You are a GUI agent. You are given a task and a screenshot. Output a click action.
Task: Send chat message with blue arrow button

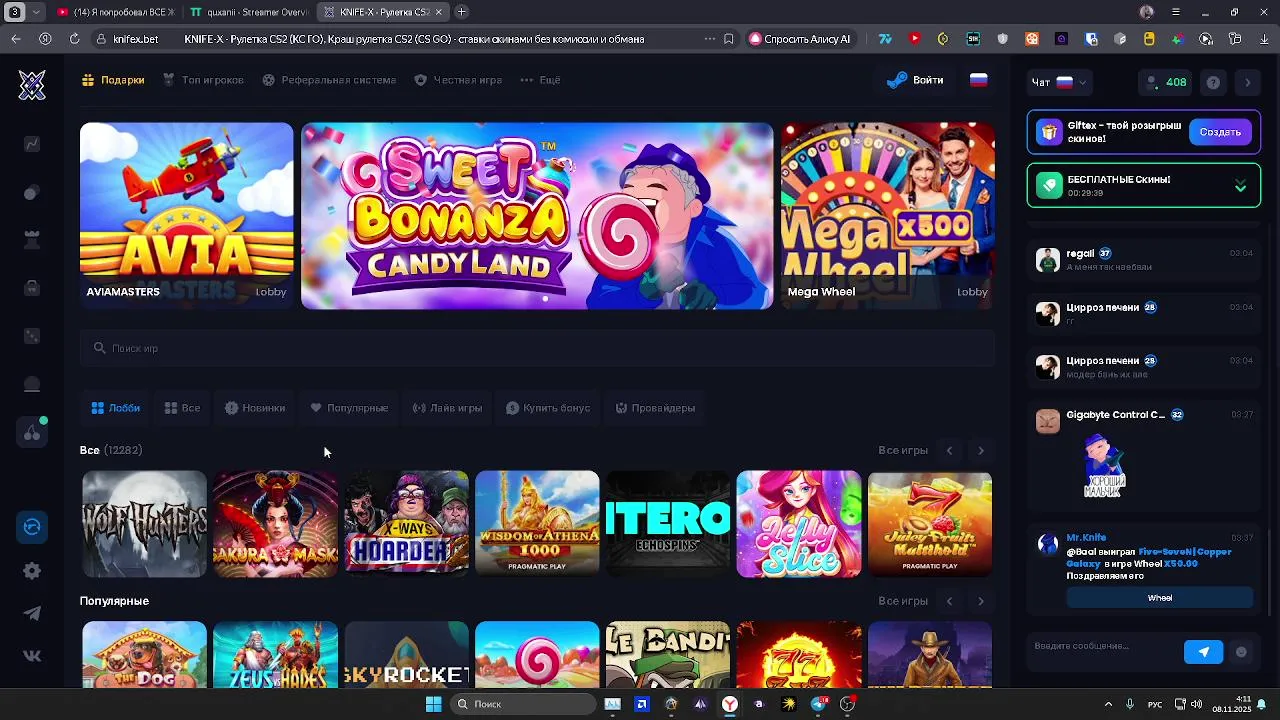coord(1204,652)
